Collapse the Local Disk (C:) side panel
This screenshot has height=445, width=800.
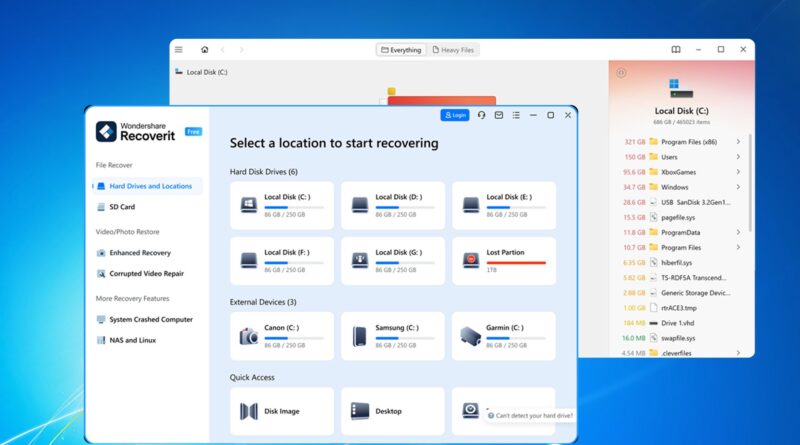pos(621,72)
